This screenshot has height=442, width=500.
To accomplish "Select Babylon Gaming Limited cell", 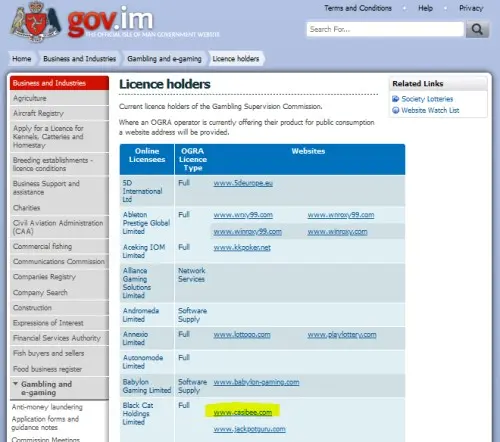I will [147, 386].
